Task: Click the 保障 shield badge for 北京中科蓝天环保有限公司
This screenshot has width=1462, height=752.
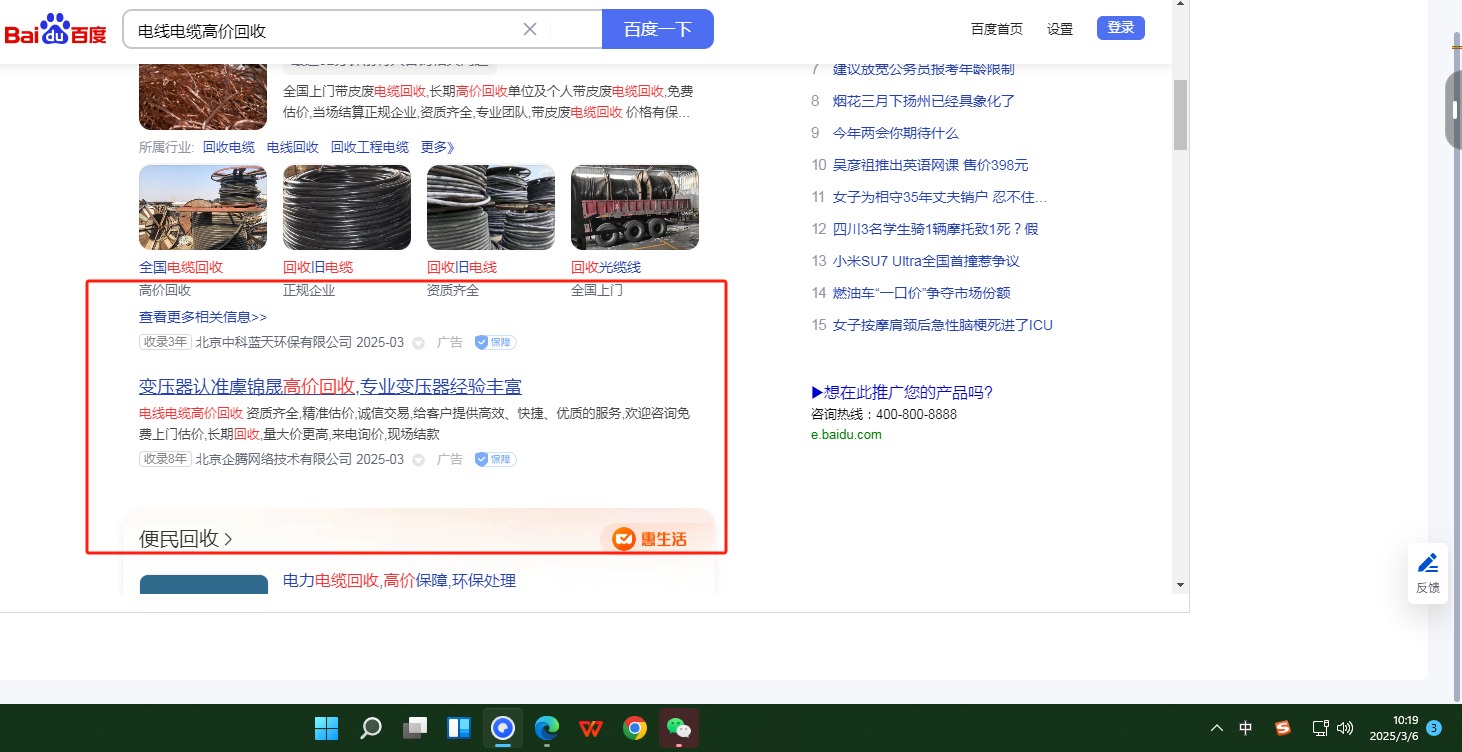Action: (495, 342)
